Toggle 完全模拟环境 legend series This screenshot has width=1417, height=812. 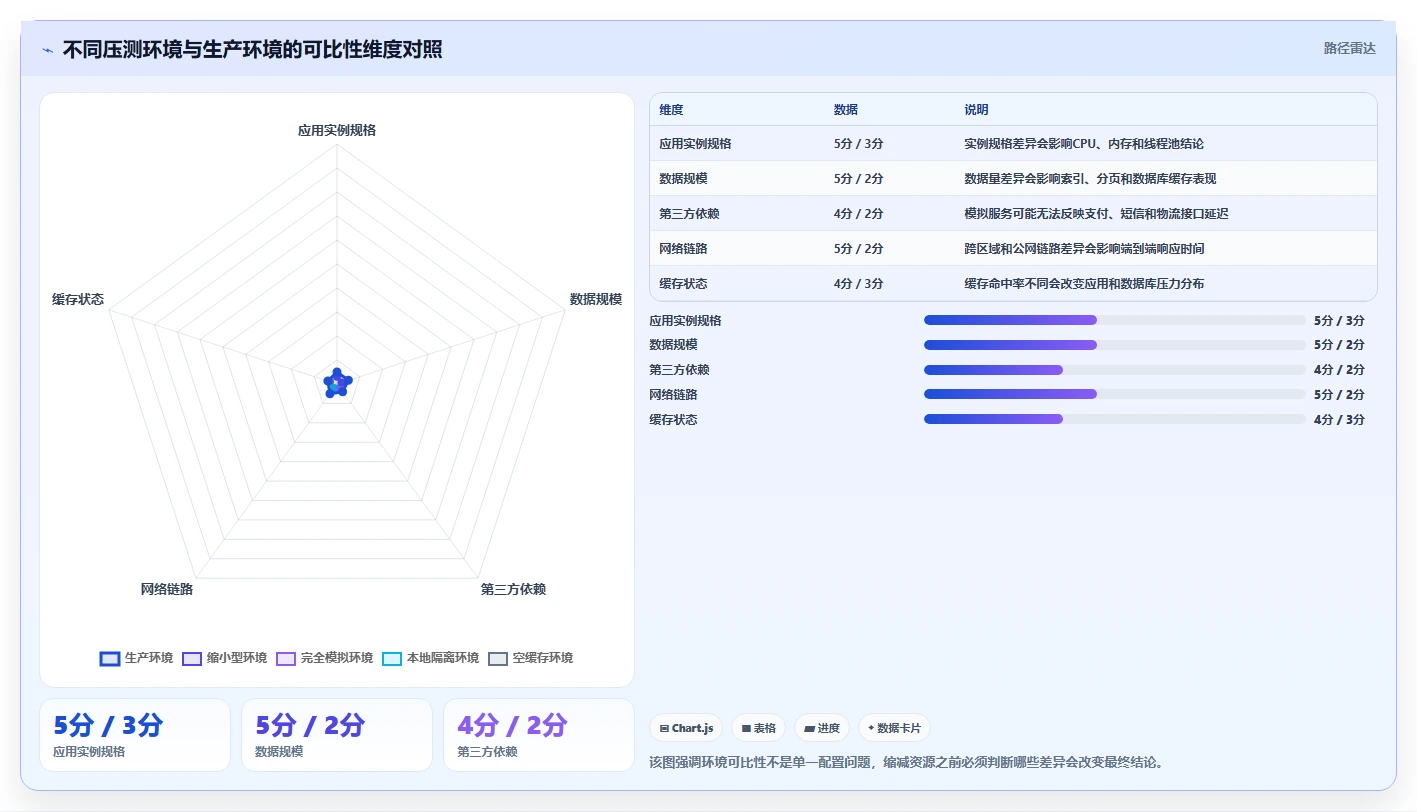325,658
